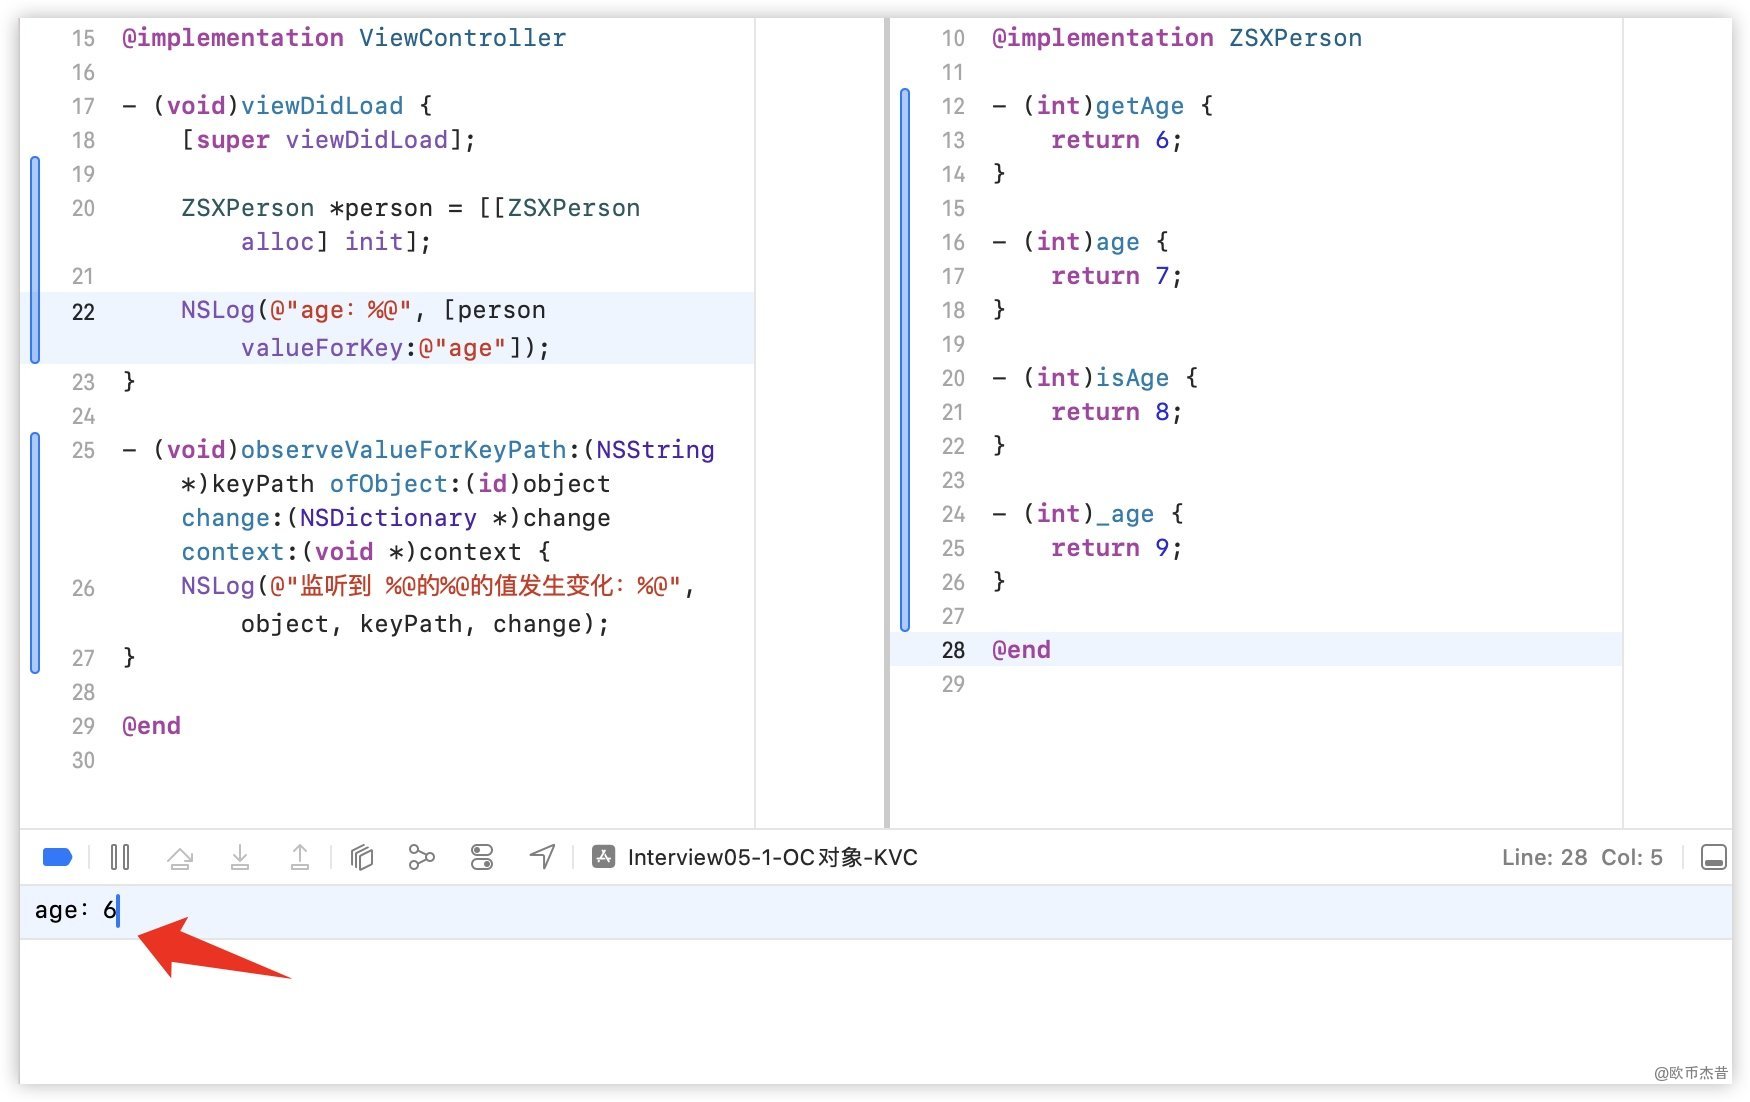
Task: Click the Line 28 Col 5 indicator
Action: pos(1581,857)
